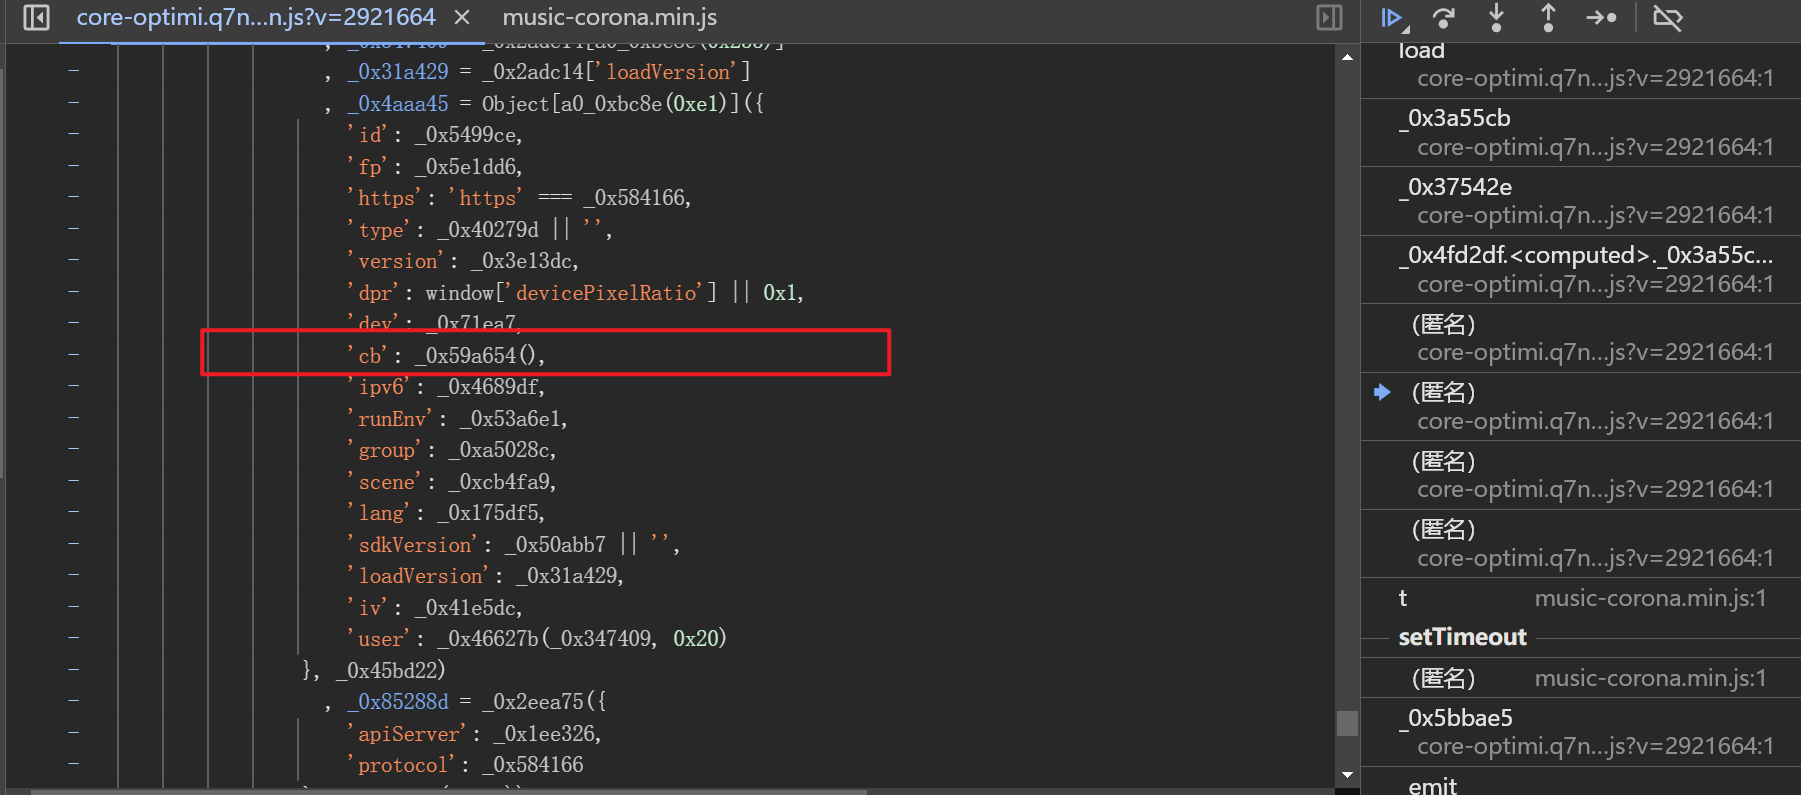Image resolution: width=1801 pixels, height=795 pixels.
Task: Hide the debugger sidebar panel
Action: coord(1329,18)
